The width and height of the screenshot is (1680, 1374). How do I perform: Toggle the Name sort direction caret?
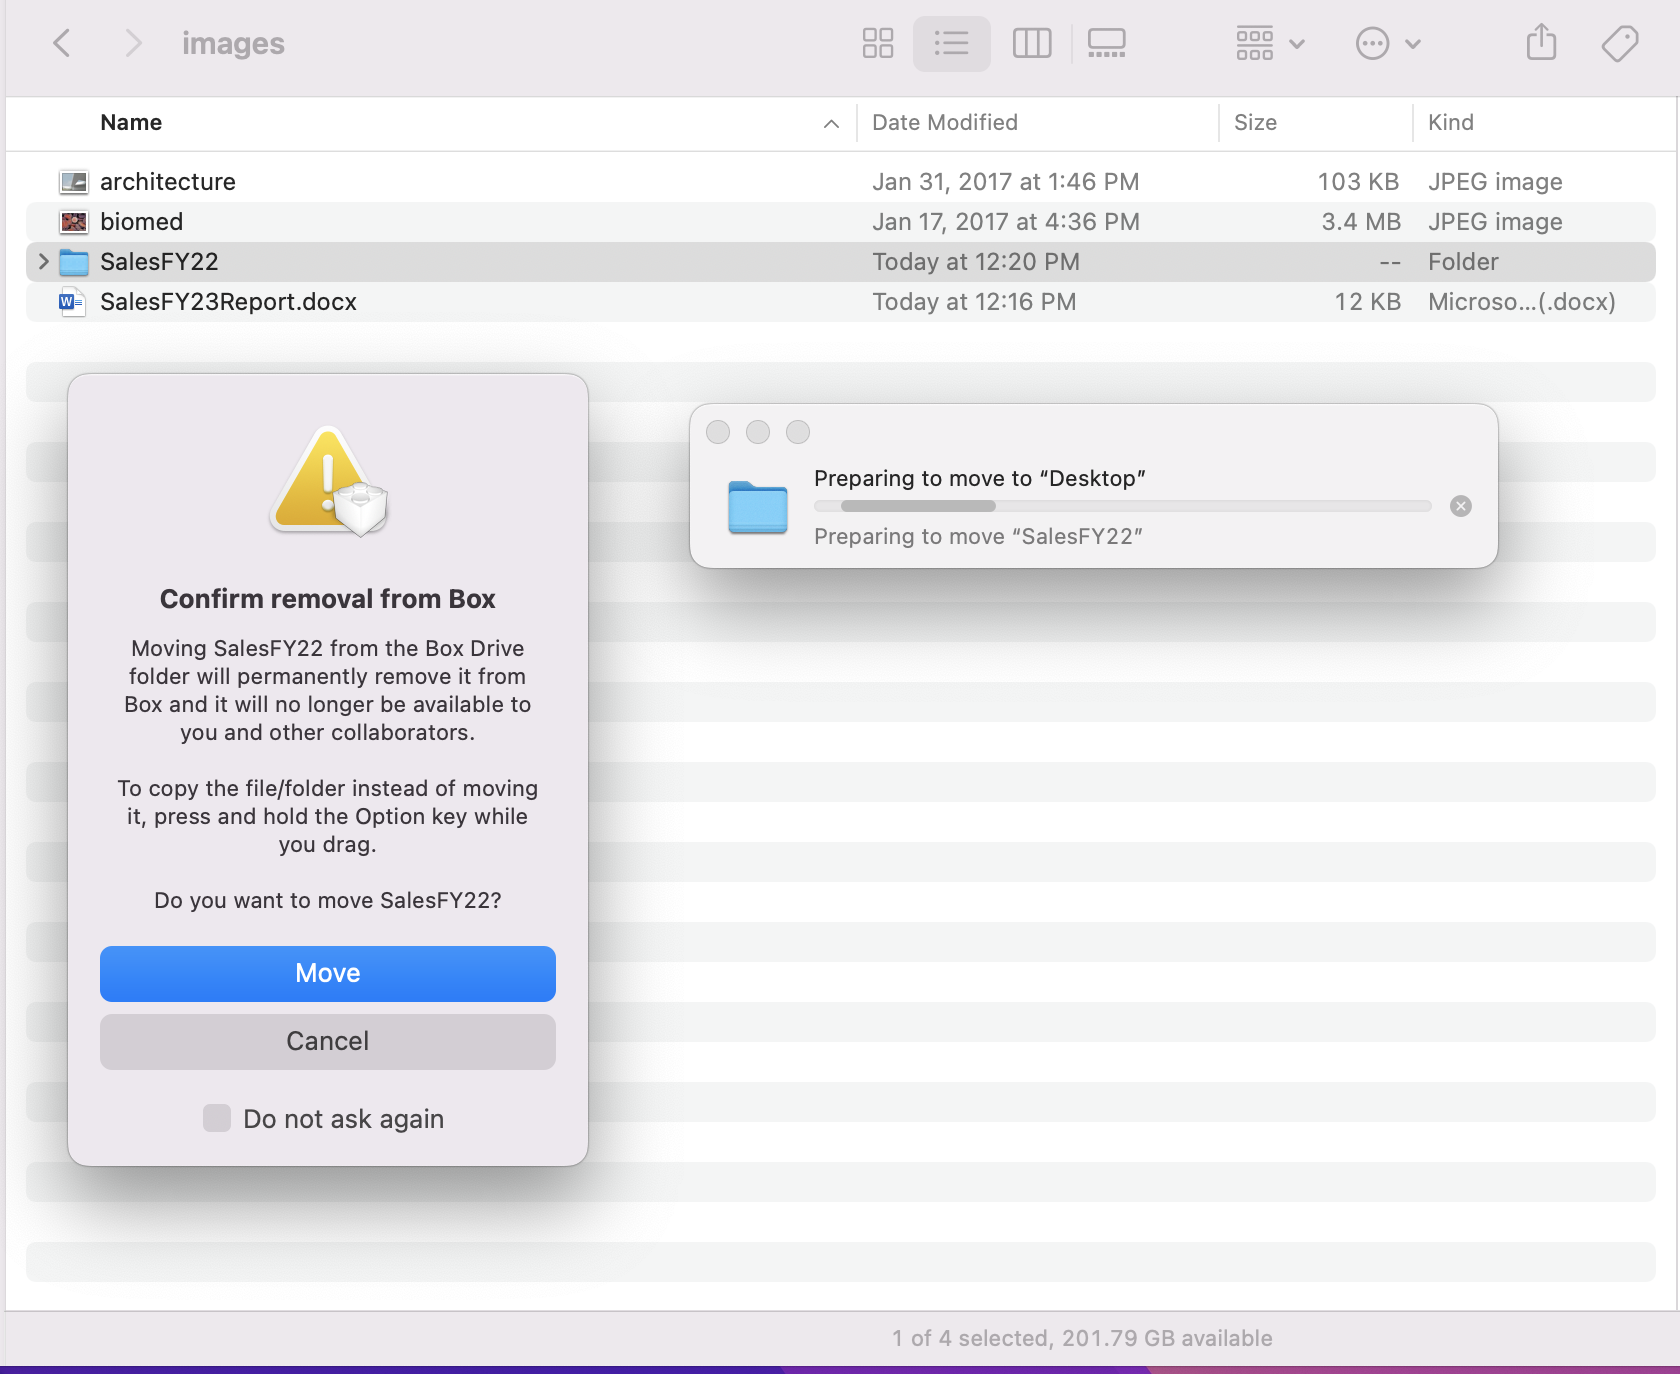click(x=831, y=123)
